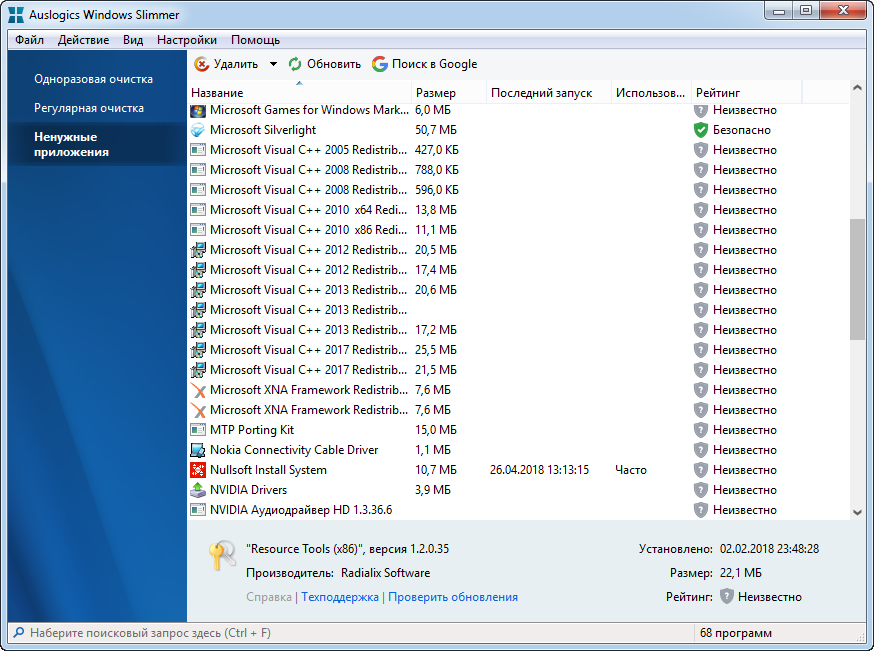Select the Microsoft Silverlight row name
The height and width of the screenshot is (651, 874).
[263, 130]
